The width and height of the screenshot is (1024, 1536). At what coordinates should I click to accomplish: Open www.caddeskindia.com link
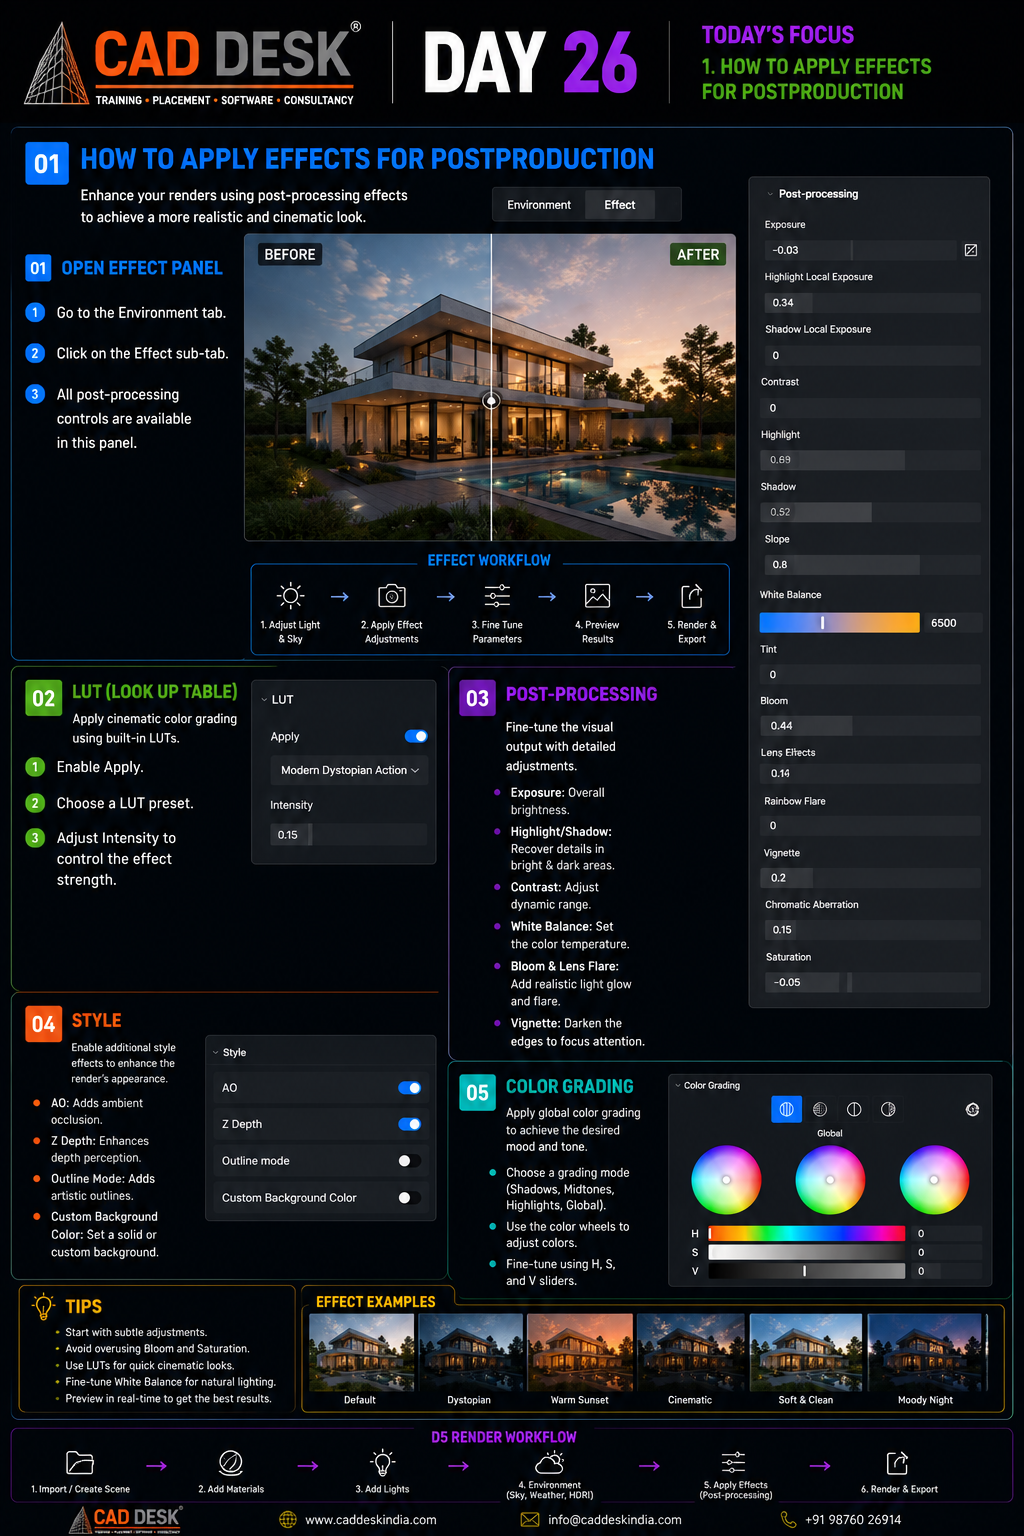[371, 1519]
